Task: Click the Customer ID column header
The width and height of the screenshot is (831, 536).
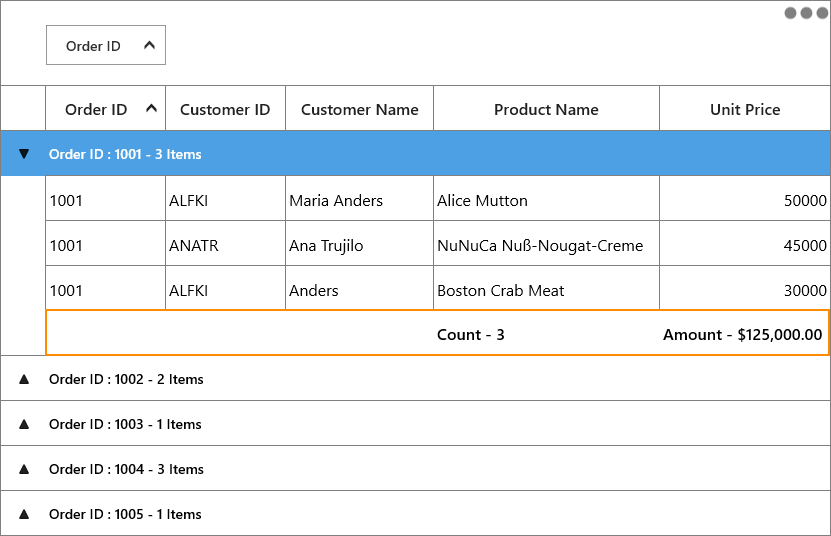Action: tap(225, 109)
